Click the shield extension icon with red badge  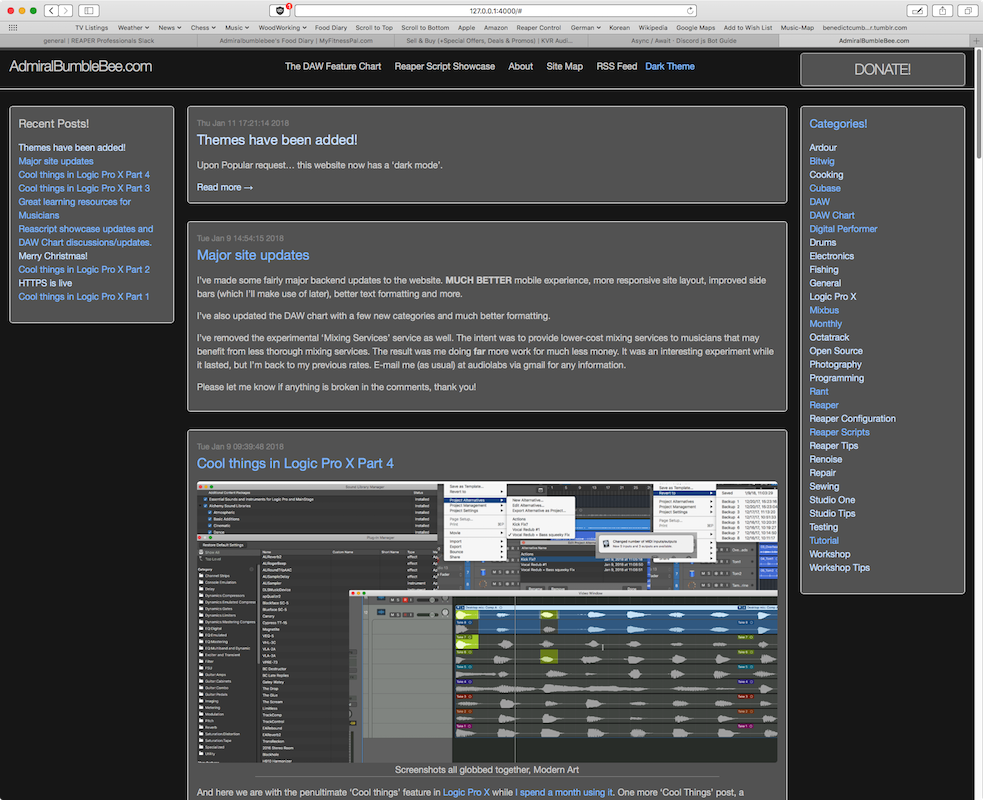(x=280, y=9)
